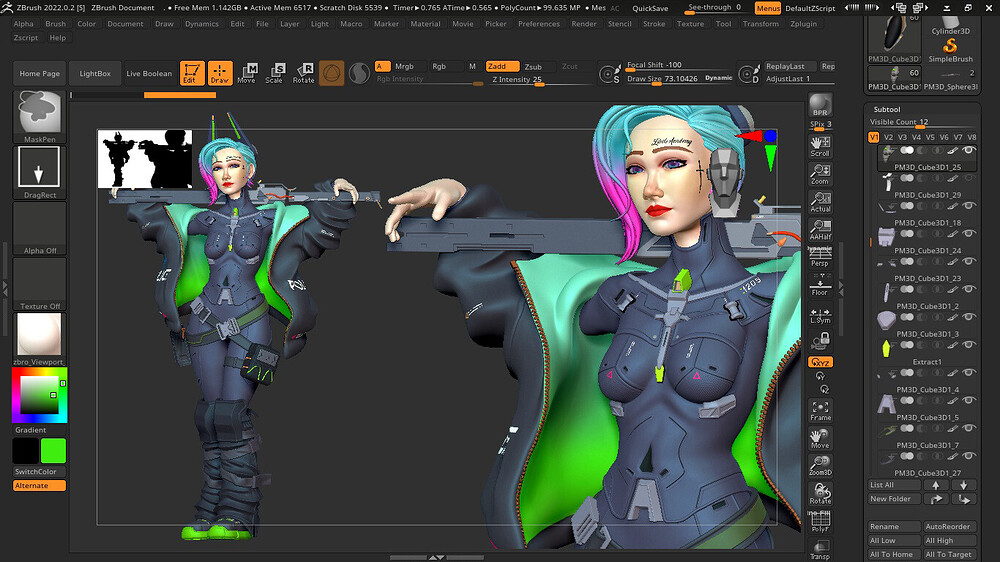Select the Draw mode icon
This screenshot has width=1000, height=562.
[219, 73]
